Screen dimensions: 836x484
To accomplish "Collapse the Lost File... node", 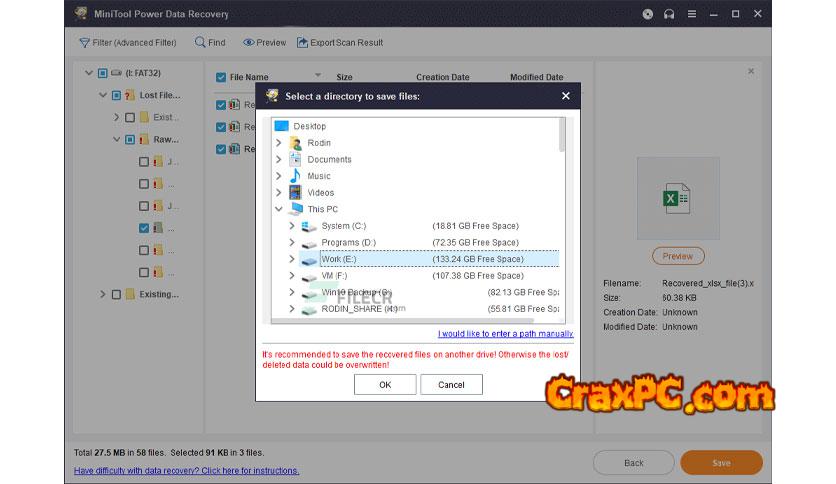I will (x=102, y=95).
